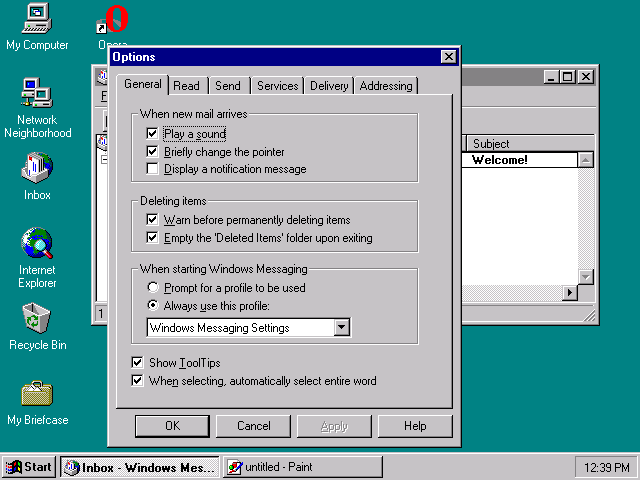Close the Options dialog
640x480 pixels.
449,57
